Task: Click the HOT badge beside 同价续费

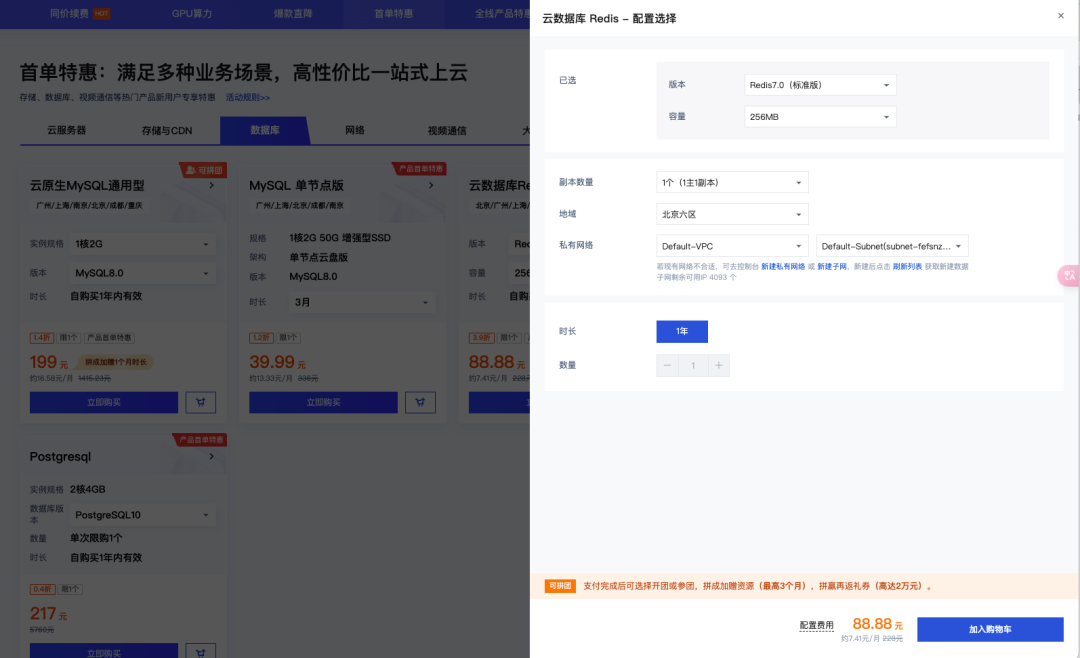Action: tap(101, 14)
